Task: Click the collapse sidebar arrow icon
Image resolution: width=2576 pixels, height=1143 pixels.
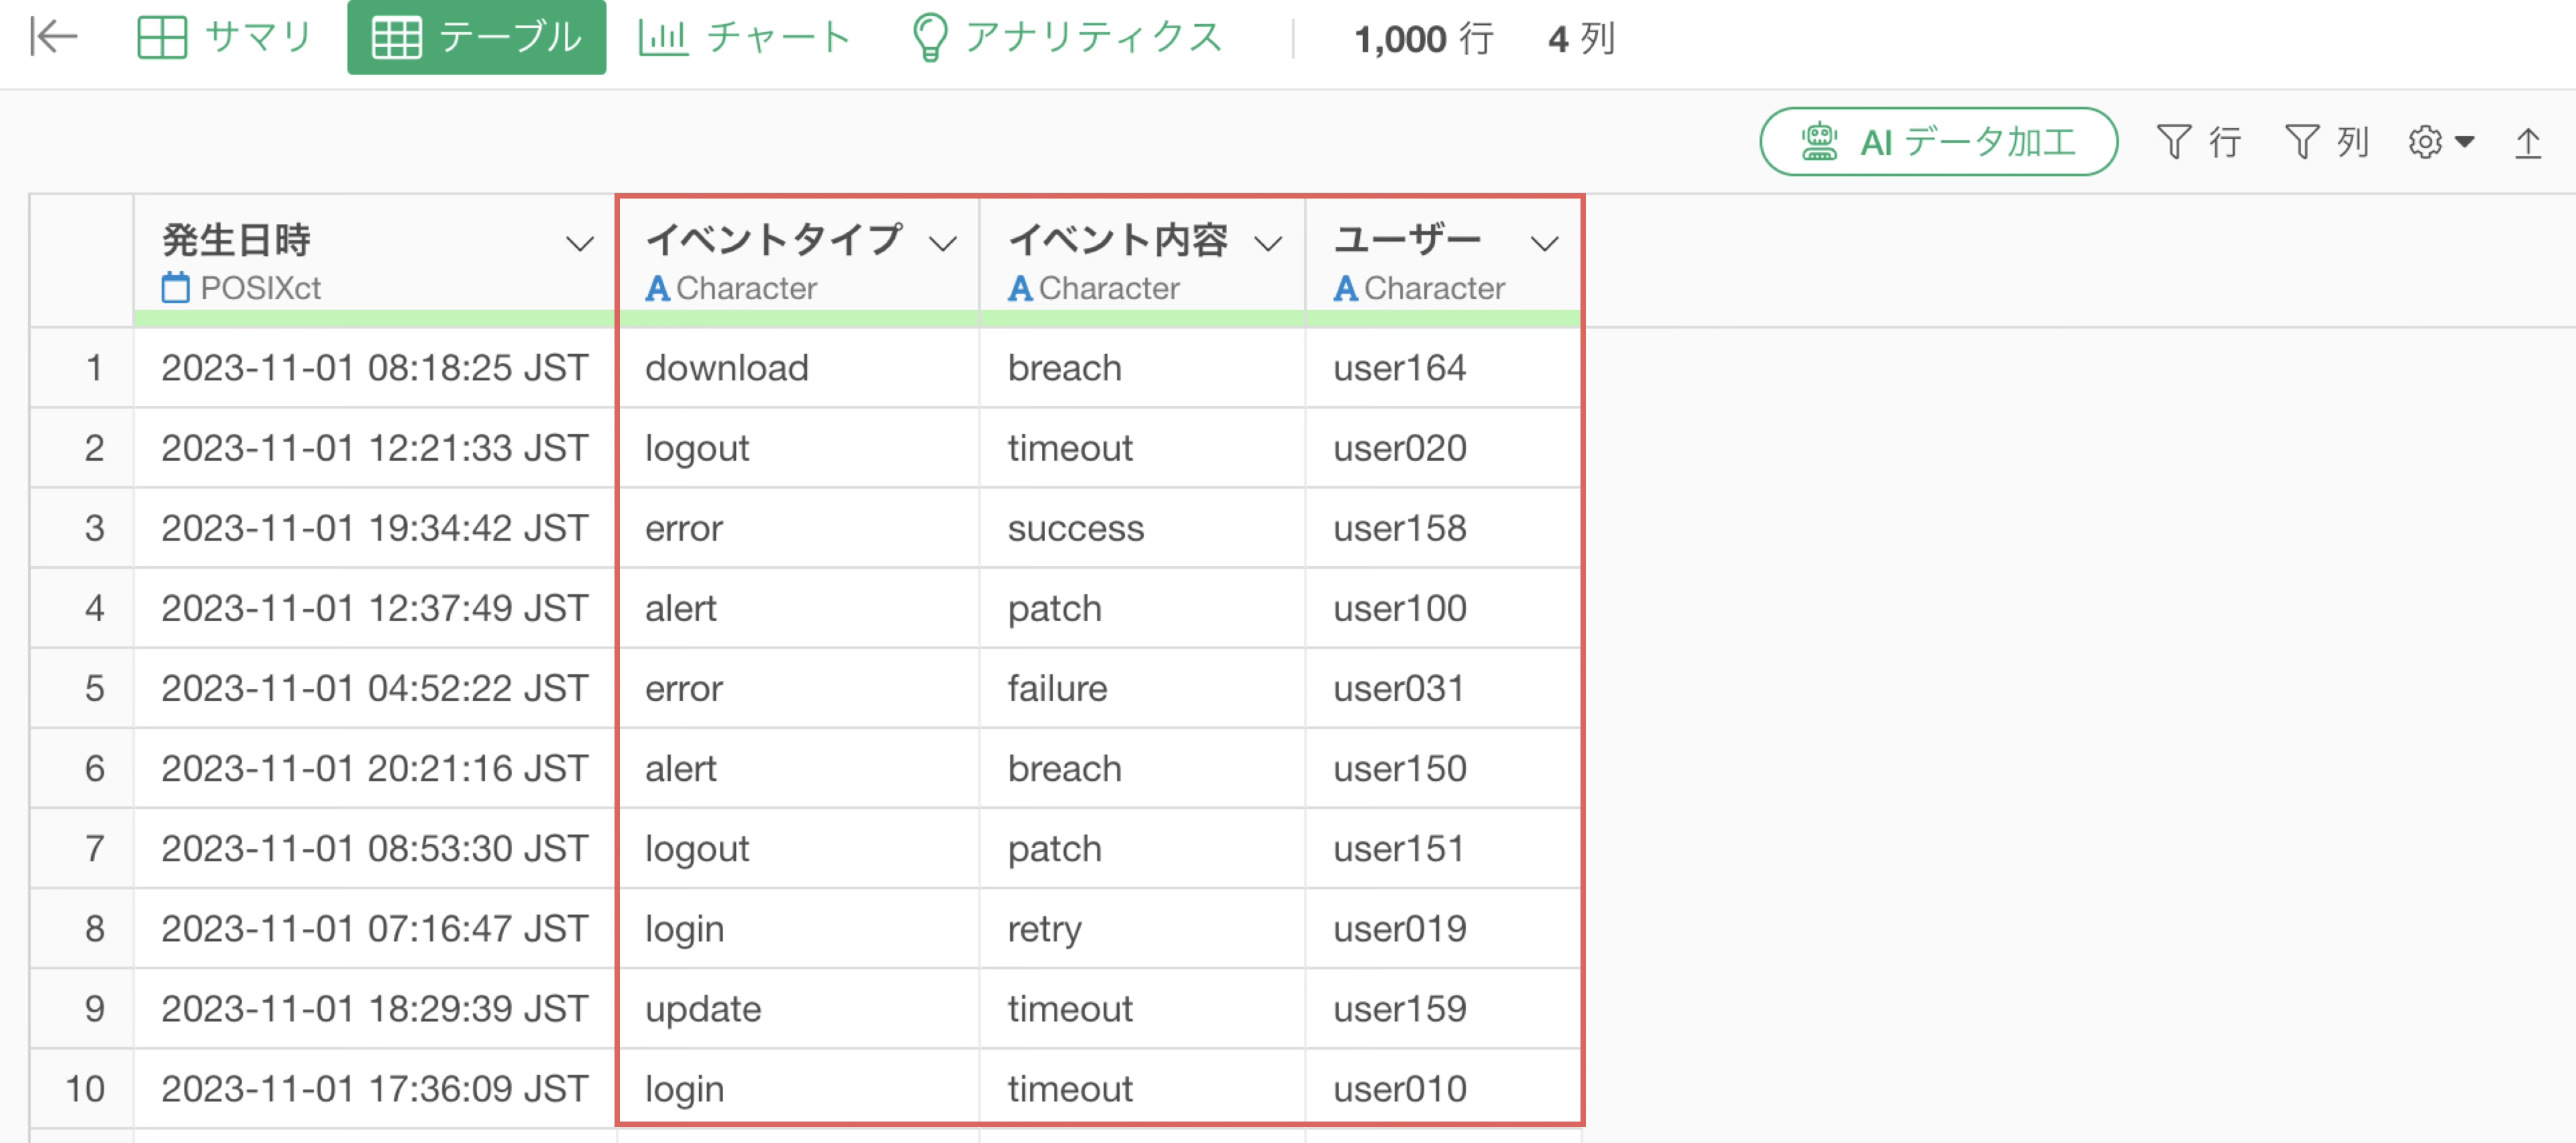Action: [x=53, y=38]
